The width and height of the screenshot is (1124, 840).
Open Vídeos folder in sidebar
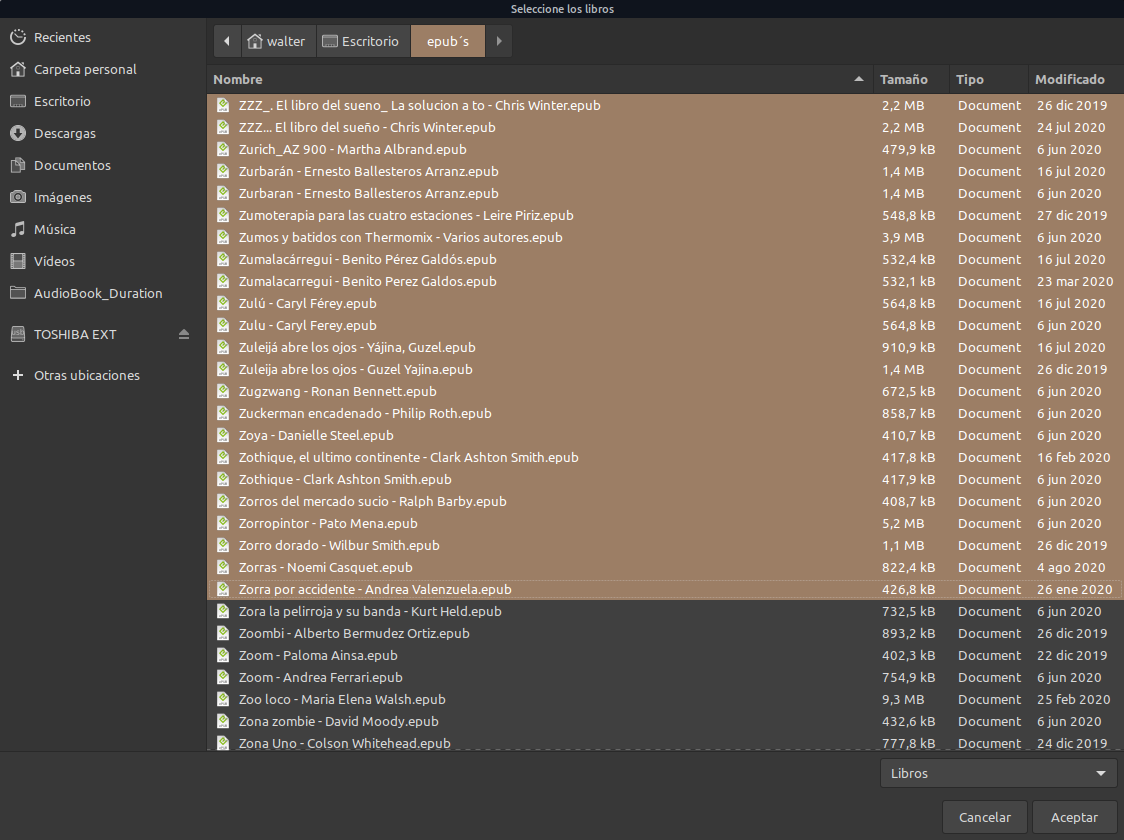click(x=54, y=262)
